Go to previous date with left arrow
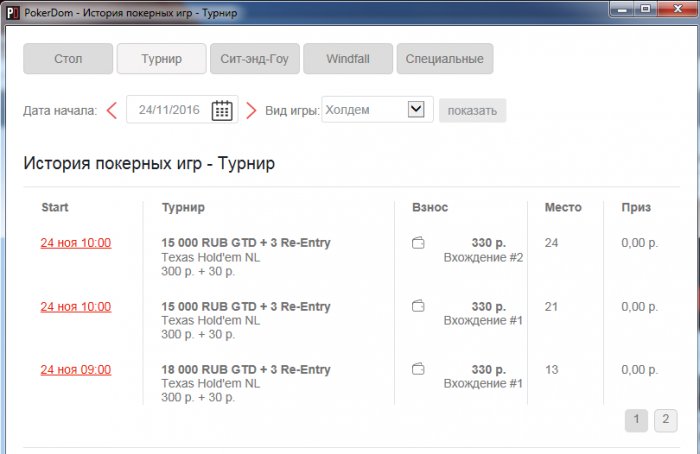Image resolution: width=700 pixels, height=454 pixels. point(112,110)
